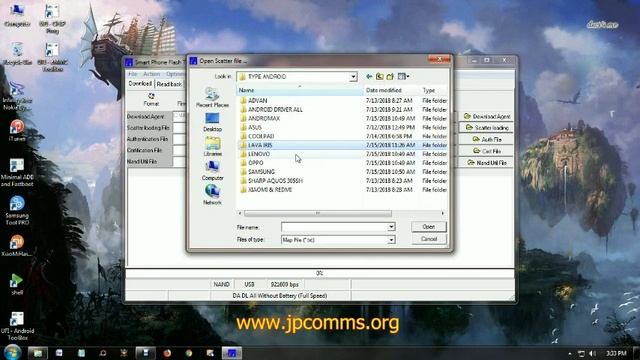
Task: Click the File name input field
Action: (x=334, y=227)
